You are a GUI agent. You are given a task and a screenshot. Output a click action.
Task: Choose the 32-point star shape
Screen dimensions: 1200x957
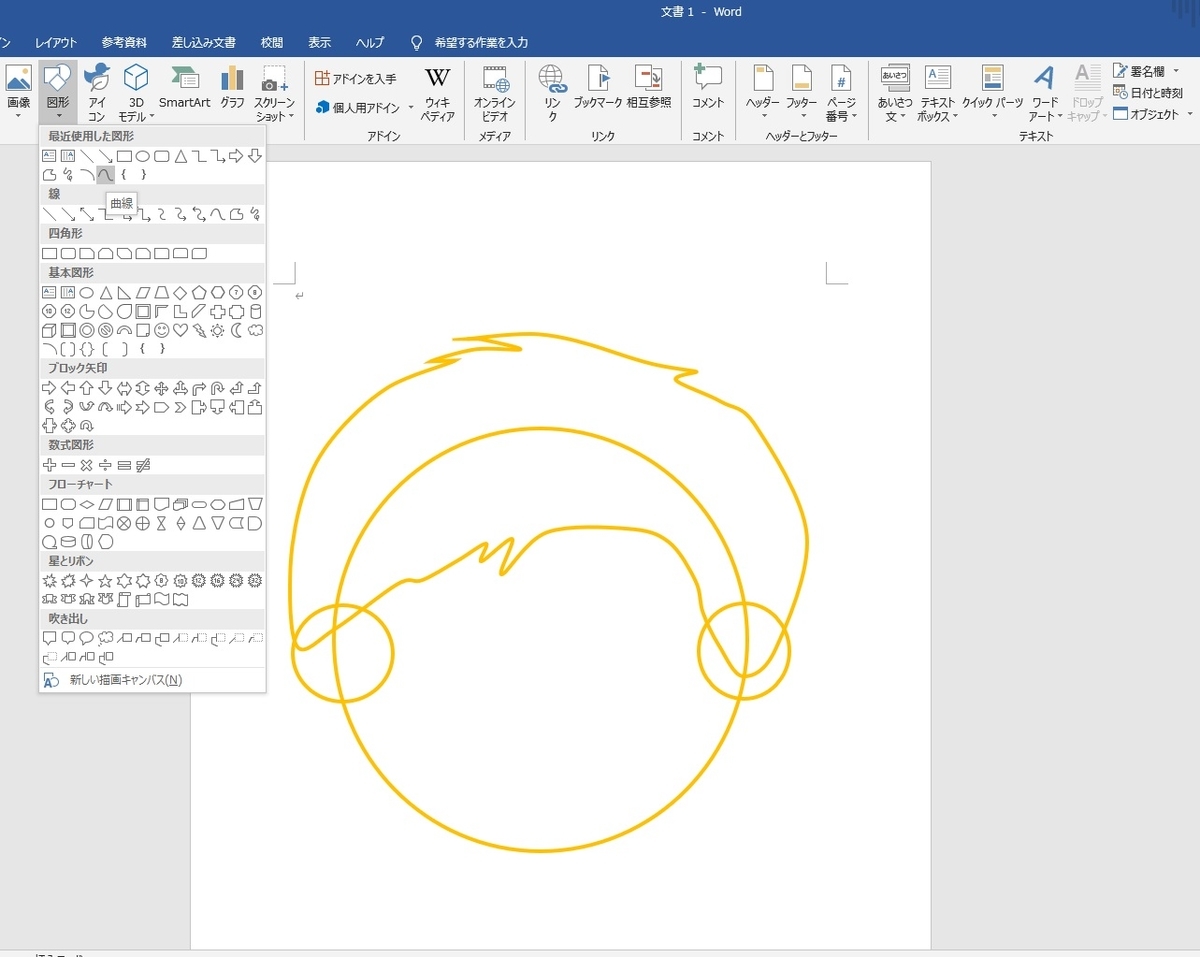pyautogui.click(x=255, y=581)
